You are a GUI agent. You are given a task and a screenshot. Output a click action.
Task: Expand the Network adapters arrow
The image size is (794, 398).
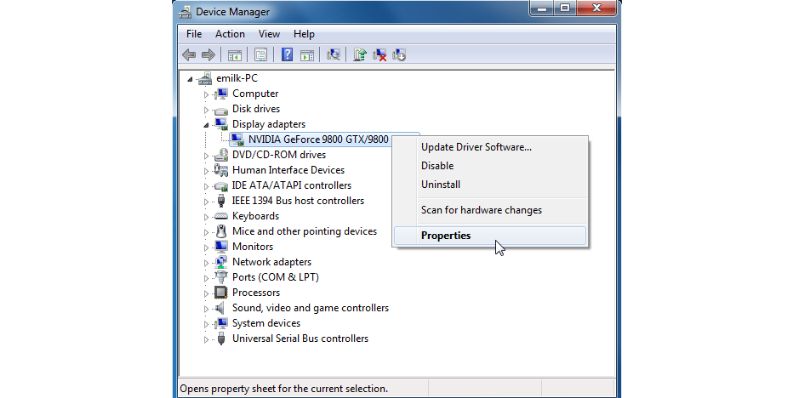point(206,262)
